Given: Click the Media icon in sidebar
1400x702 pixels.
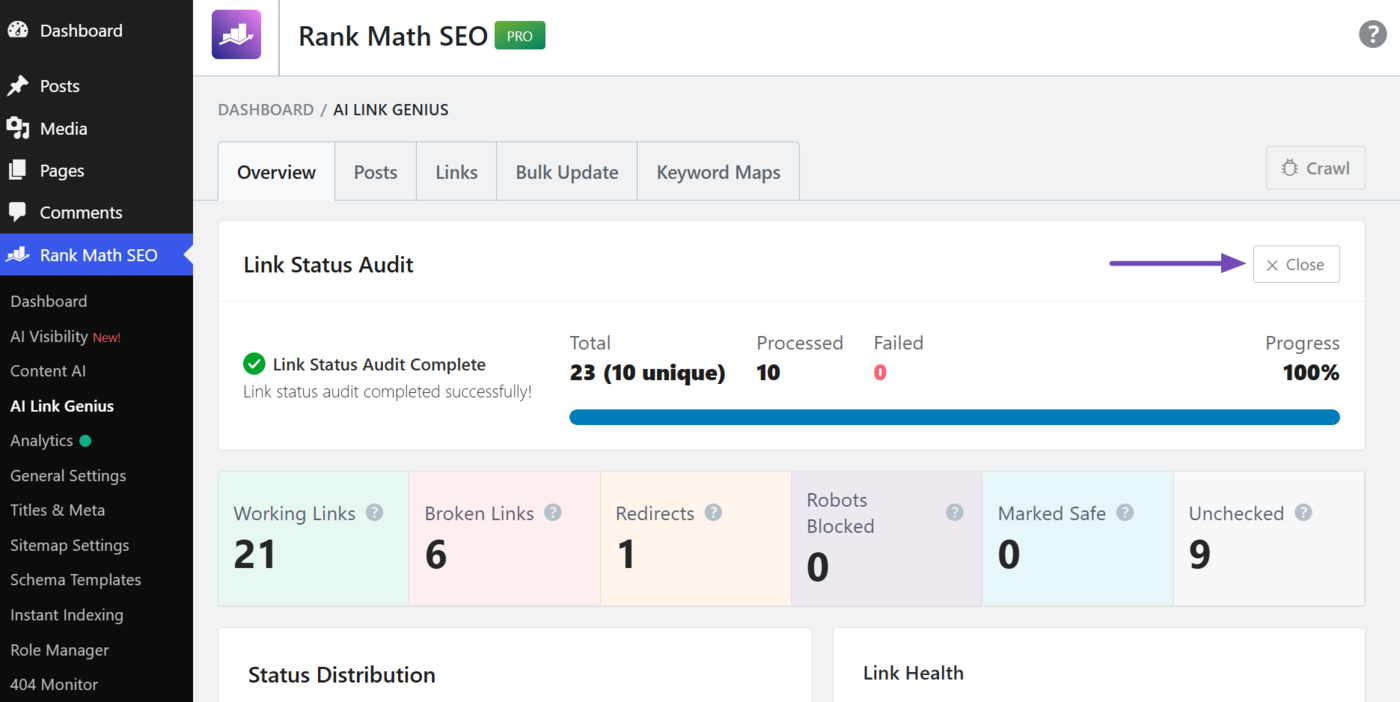Looking at the screenshot, I should [x=17, y=128].
